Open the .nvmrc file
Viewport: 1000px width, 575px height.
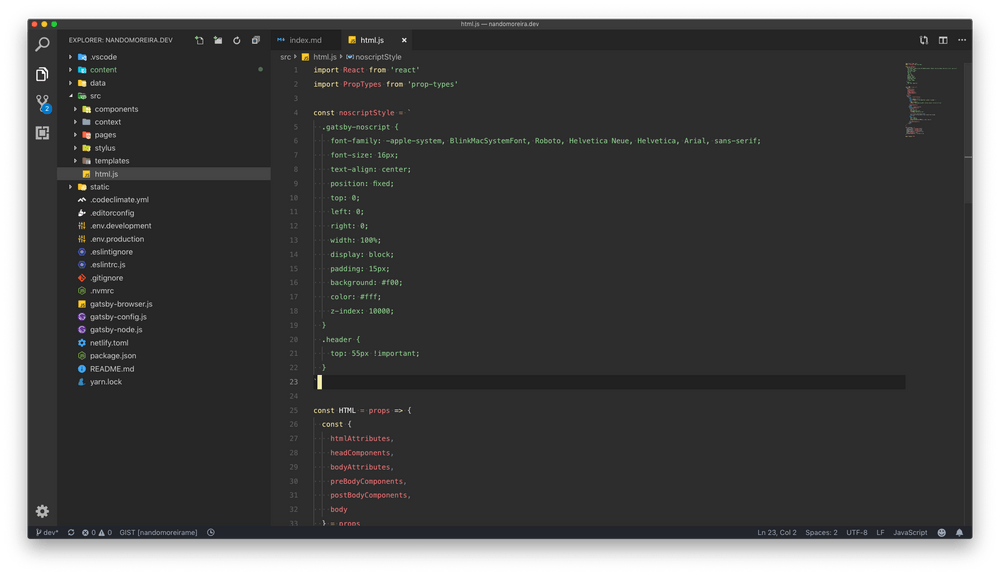tap(101, 291)
